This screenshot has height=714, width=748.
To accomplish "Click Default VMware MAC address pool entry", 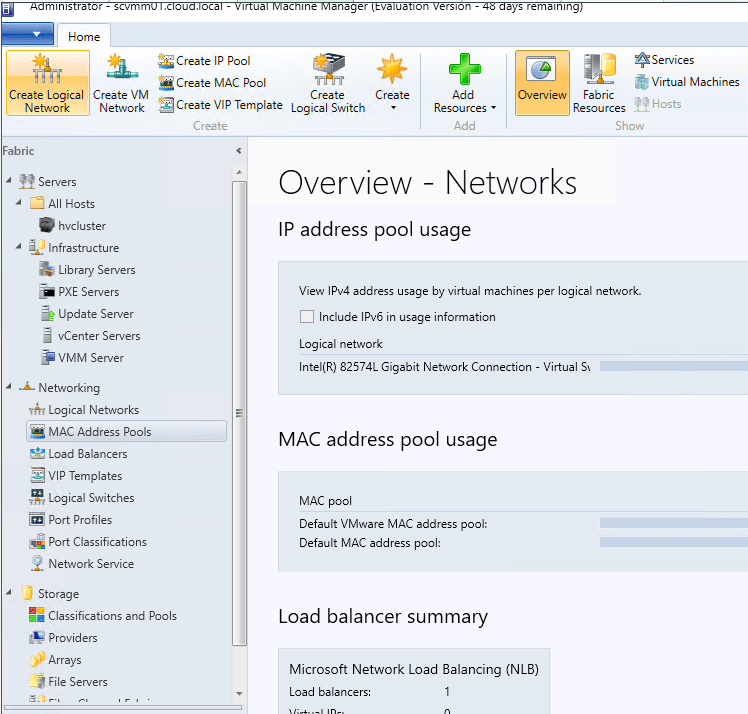I will [393, 524].
